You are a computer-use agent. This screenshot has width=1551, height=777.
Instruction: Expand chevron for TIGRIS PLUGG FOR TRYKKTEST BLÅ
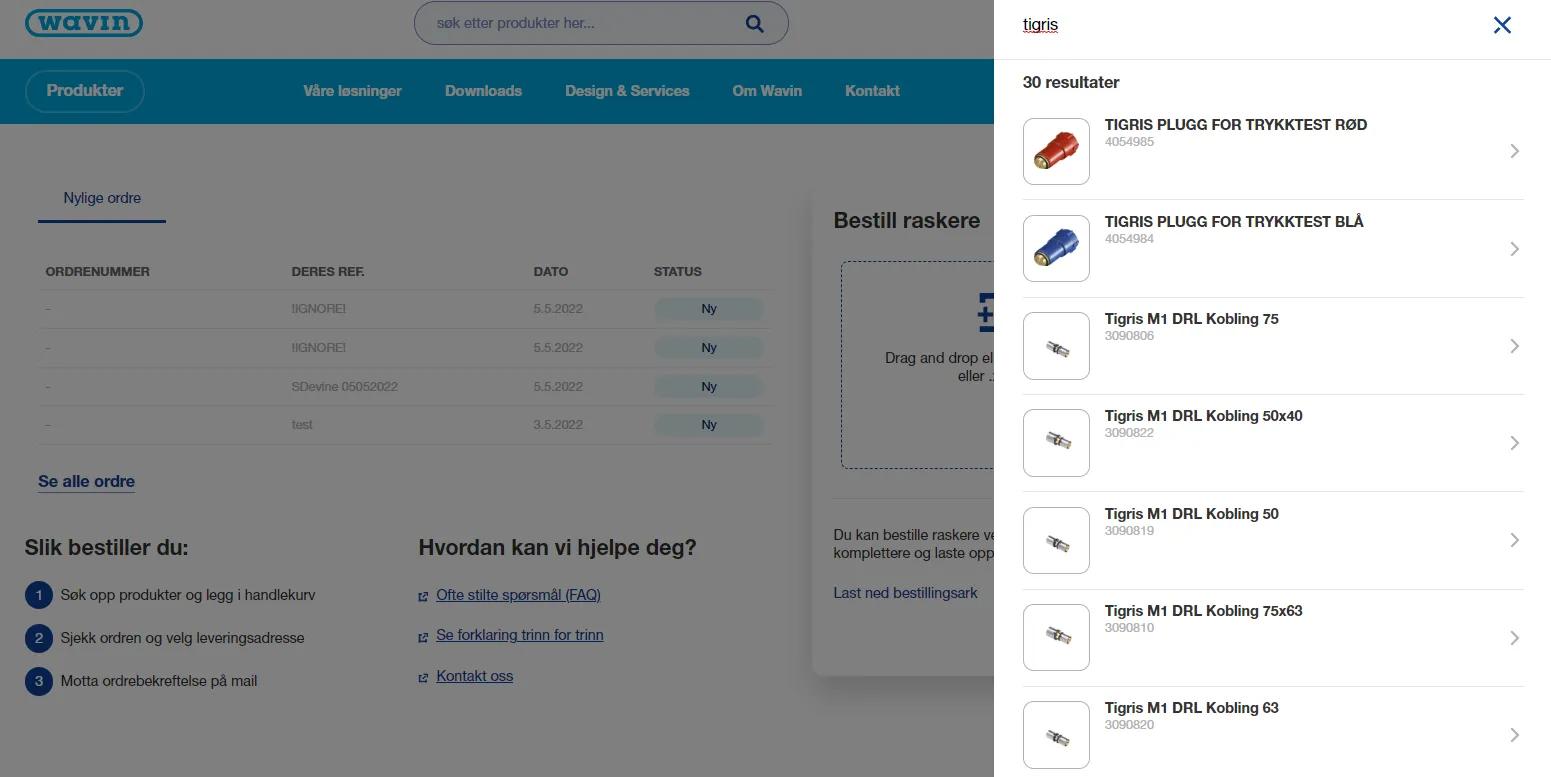[1514, 249]
